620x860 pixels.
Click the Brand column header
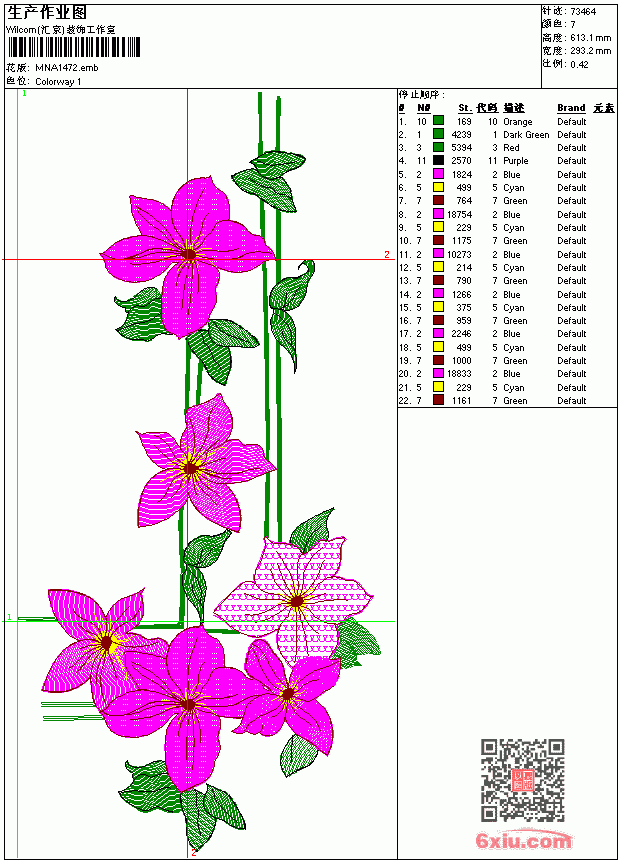click(571, 108)
